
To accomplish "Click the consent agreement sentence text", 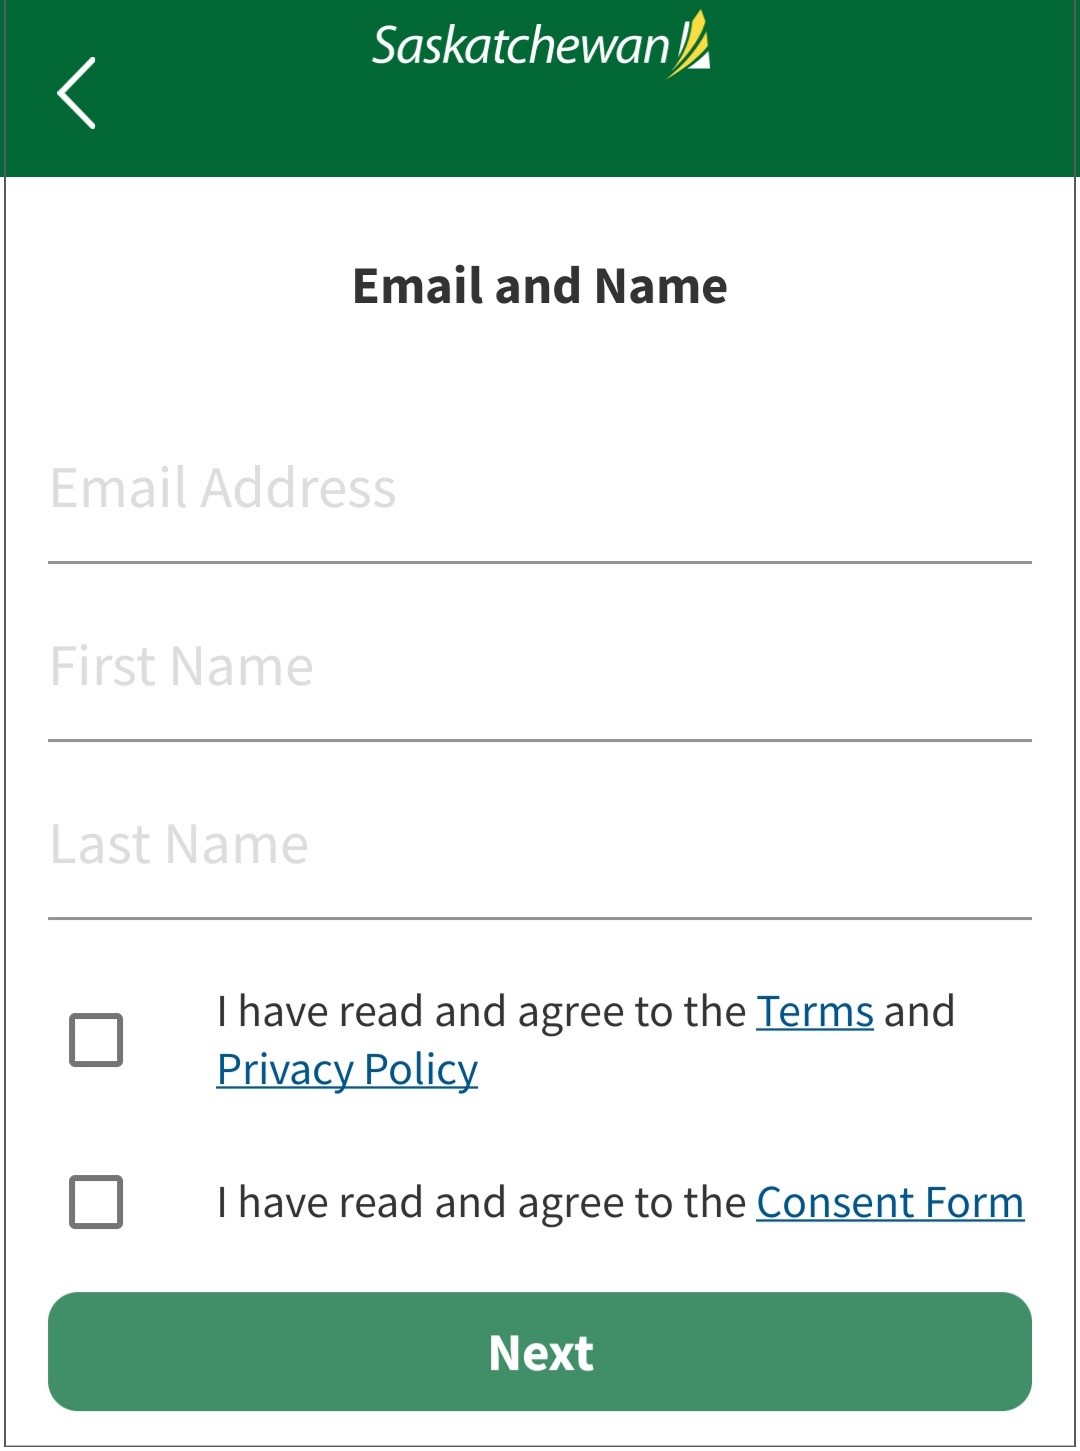I will click(x=480, y=1203).
